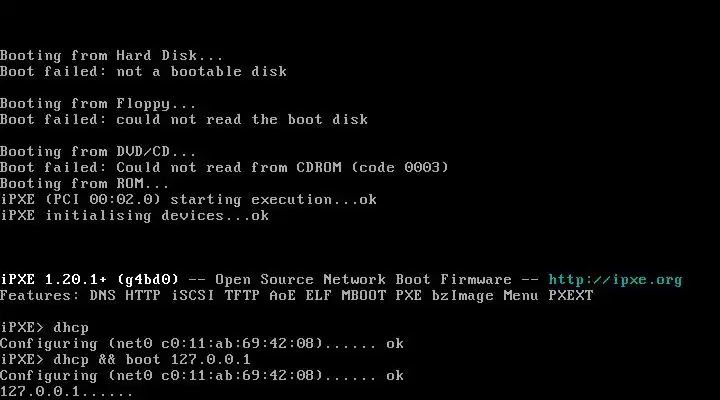Click the 'bzImage' feature word
Viewport: 720px width, 400px height.
(x=462, y=296)
